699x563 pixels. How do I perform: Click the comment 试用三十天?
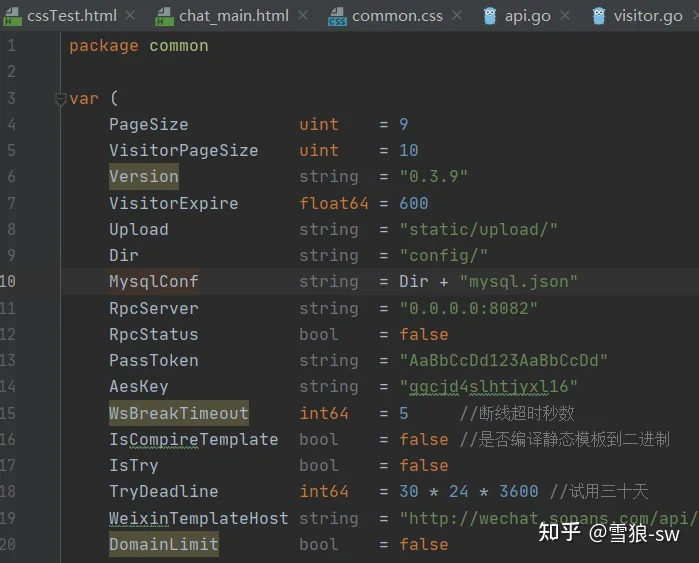click(x=599, y=491)
